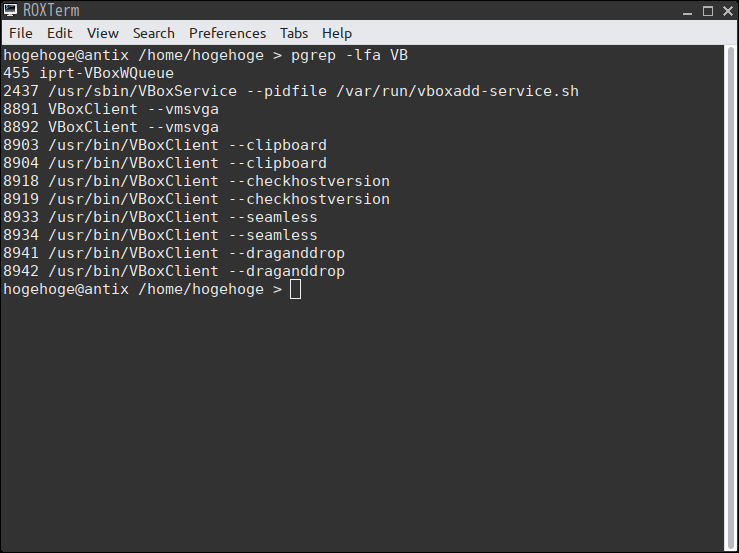Click the pgrep -lfa VB command text
Viewport: 739px width, 553px height.
point(349,55)
